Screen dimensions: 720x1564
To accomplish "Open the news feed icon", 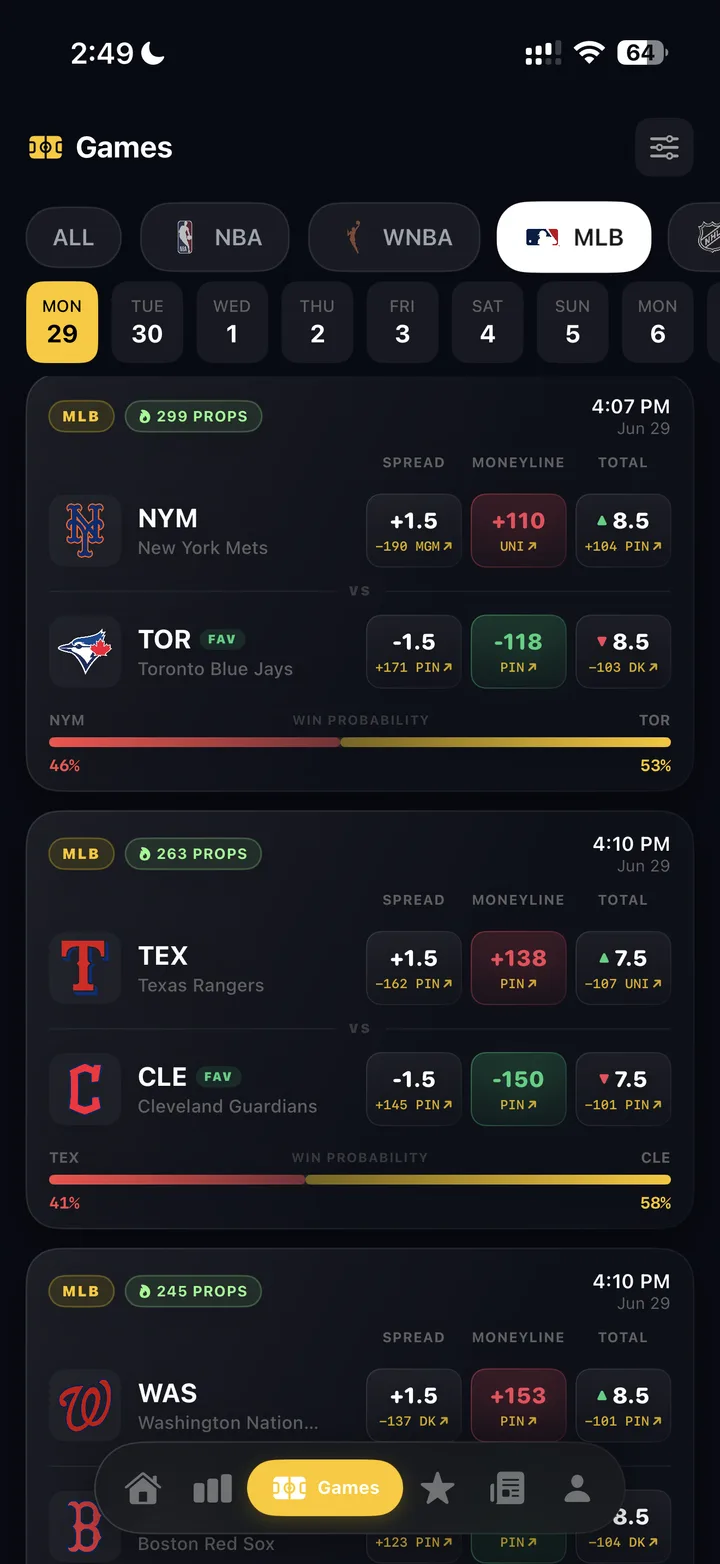I will tap(507, 1489).
